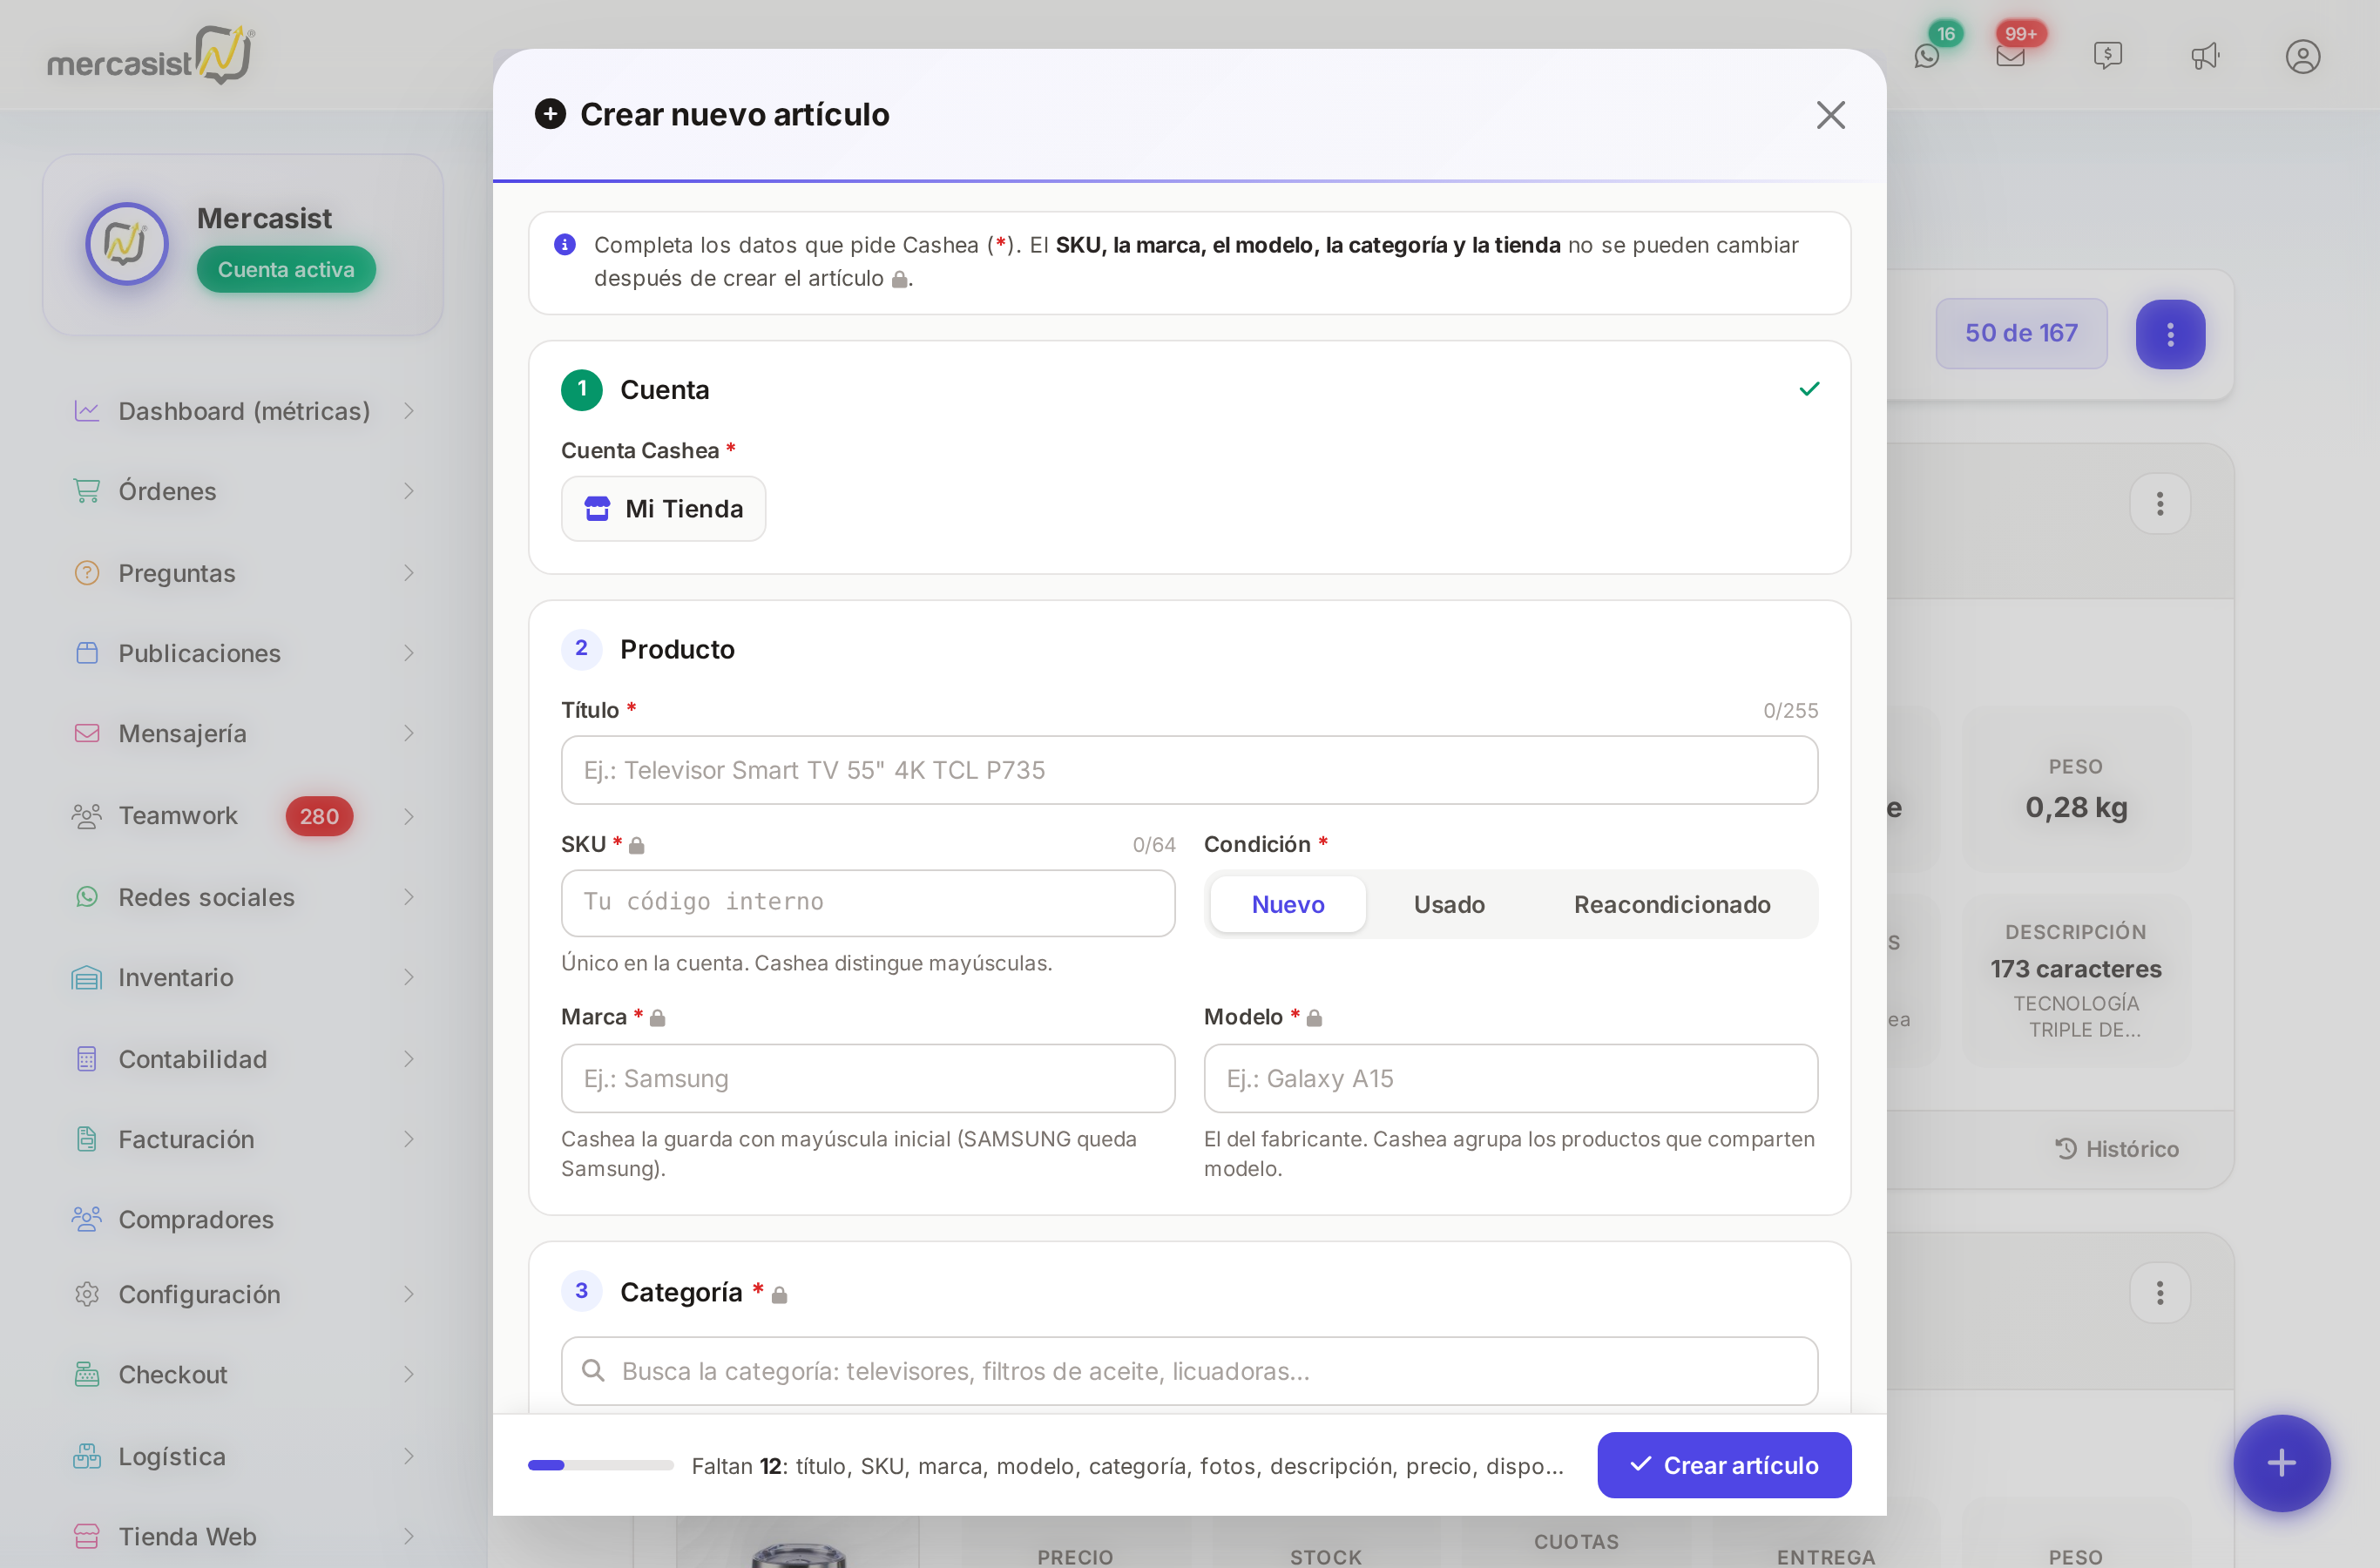Expand the Mensajería menu chevron
Screen dimensions: 2380x1568
pyautogui.click(x=409, y=733)
